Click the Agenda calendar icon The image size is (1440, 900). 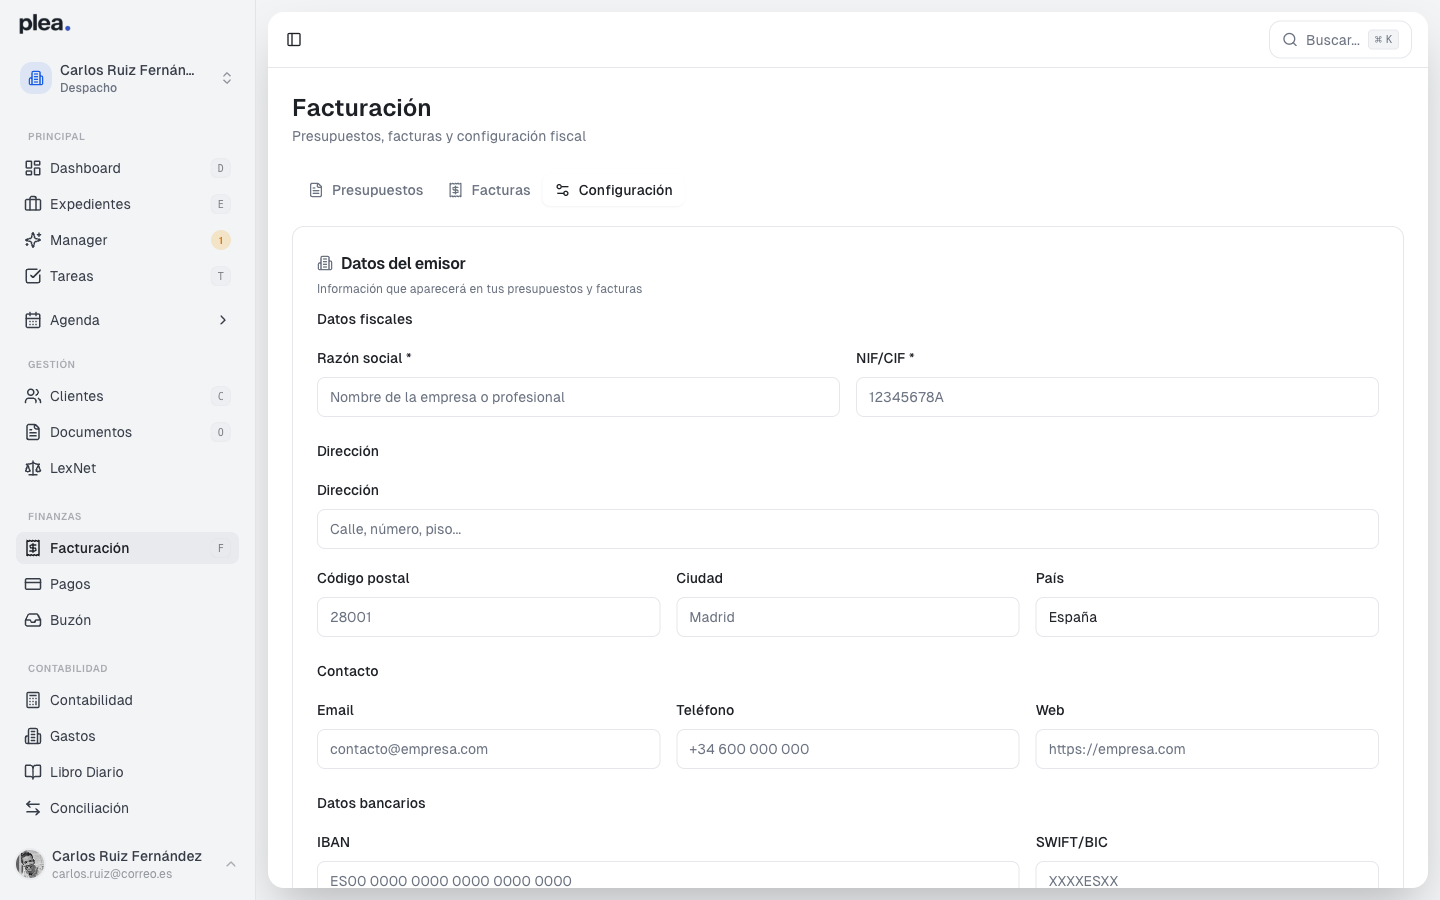click(32, 320)
